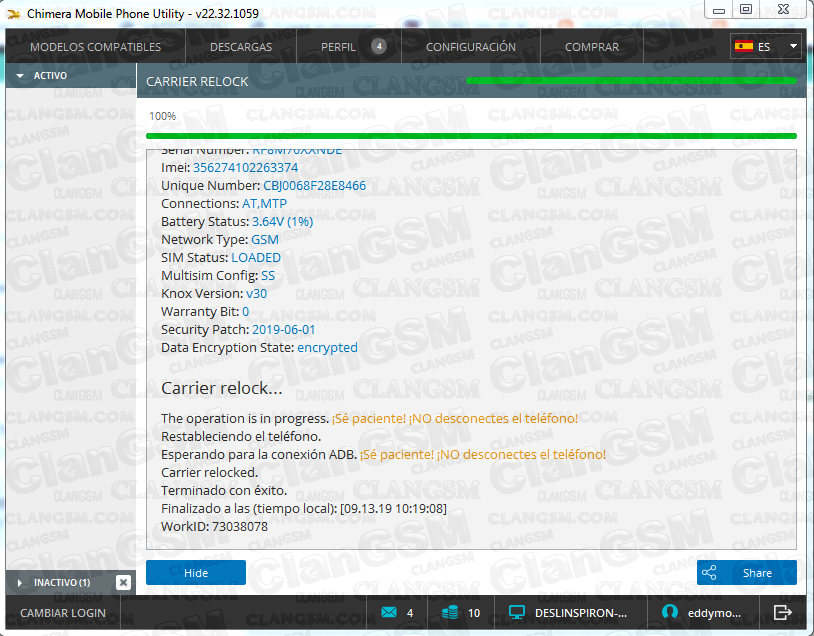
Task: Click the SIM Status value LOADED
Action: (x=256, y=258)
